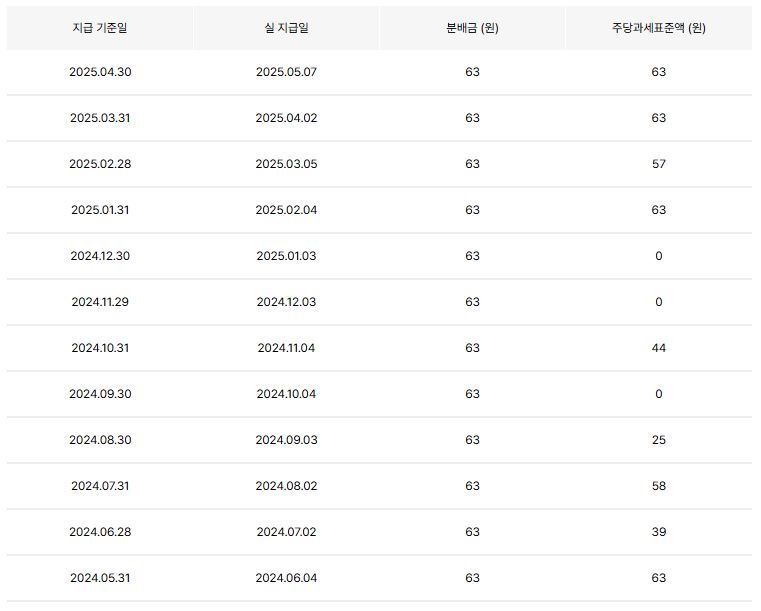Screen dimensions: 761x611
Task: Click taxable value 58 in 2024.07.31 row
Action: 659,486
